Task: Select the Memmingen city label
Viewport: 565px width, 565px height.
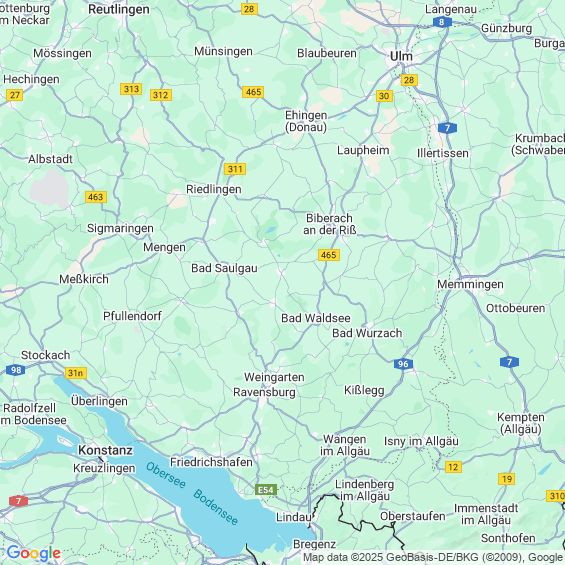Action: (470, 284)
